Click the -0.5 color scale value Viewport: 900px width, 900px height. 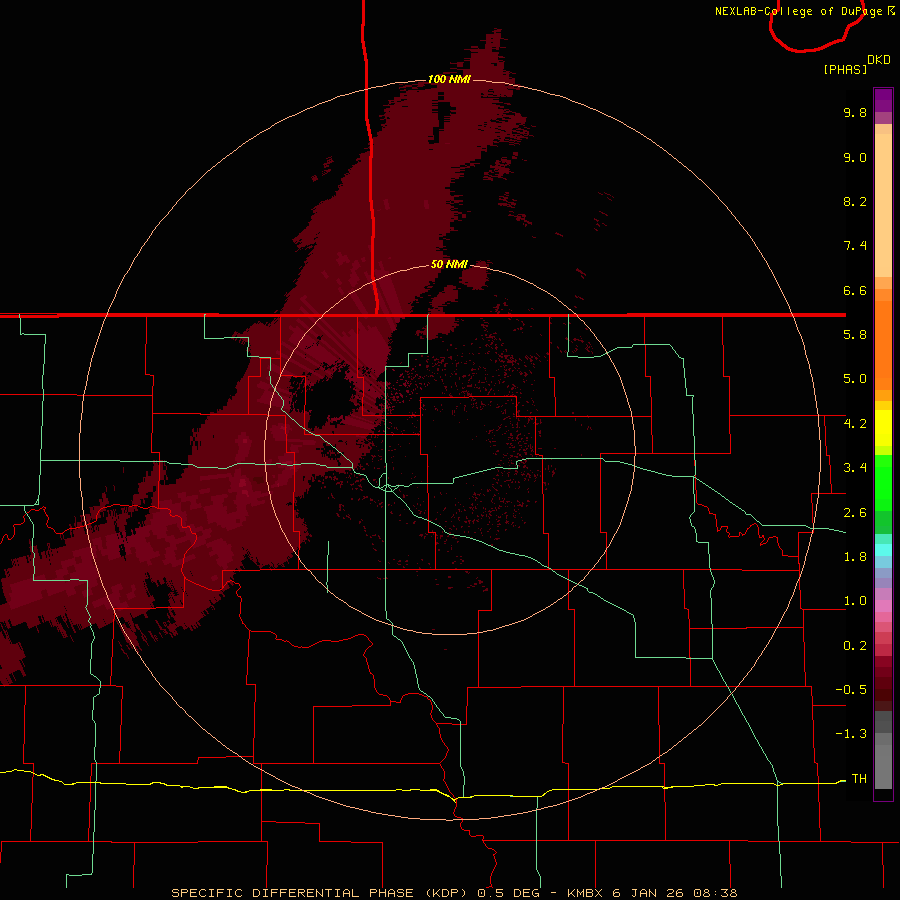coord(851,690)
